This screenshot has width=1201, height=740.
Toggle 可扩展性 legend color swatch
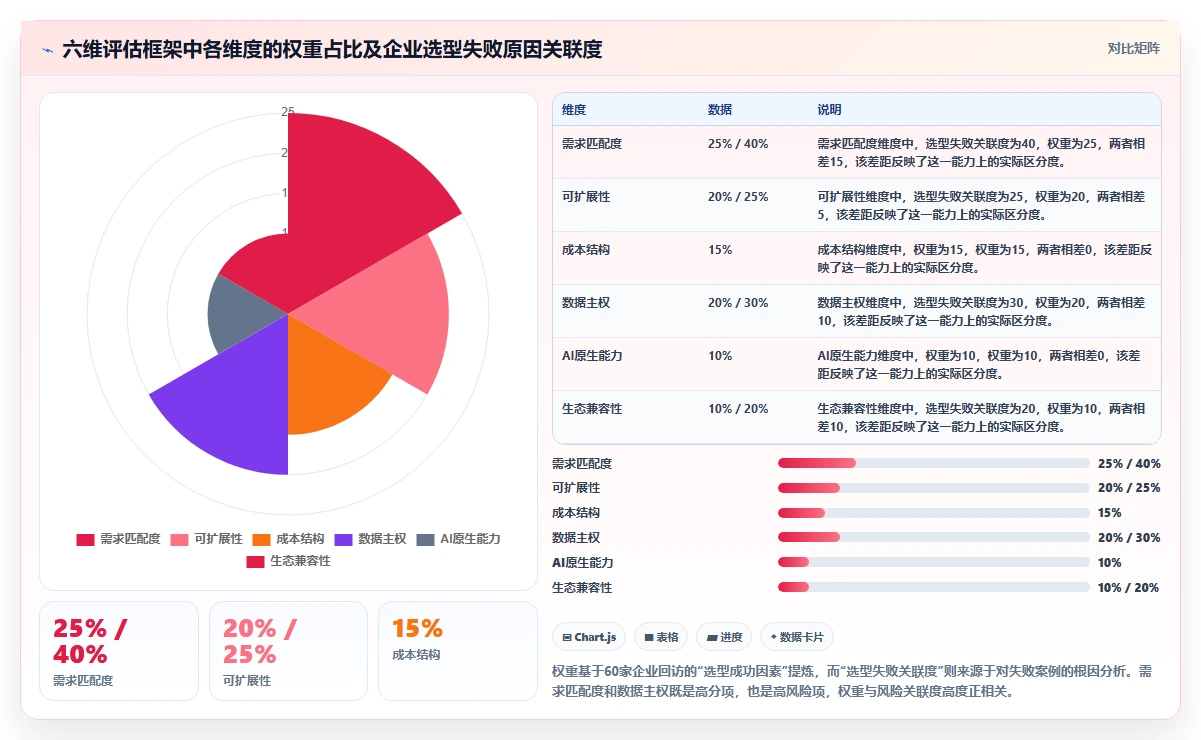tap(179, 539)
